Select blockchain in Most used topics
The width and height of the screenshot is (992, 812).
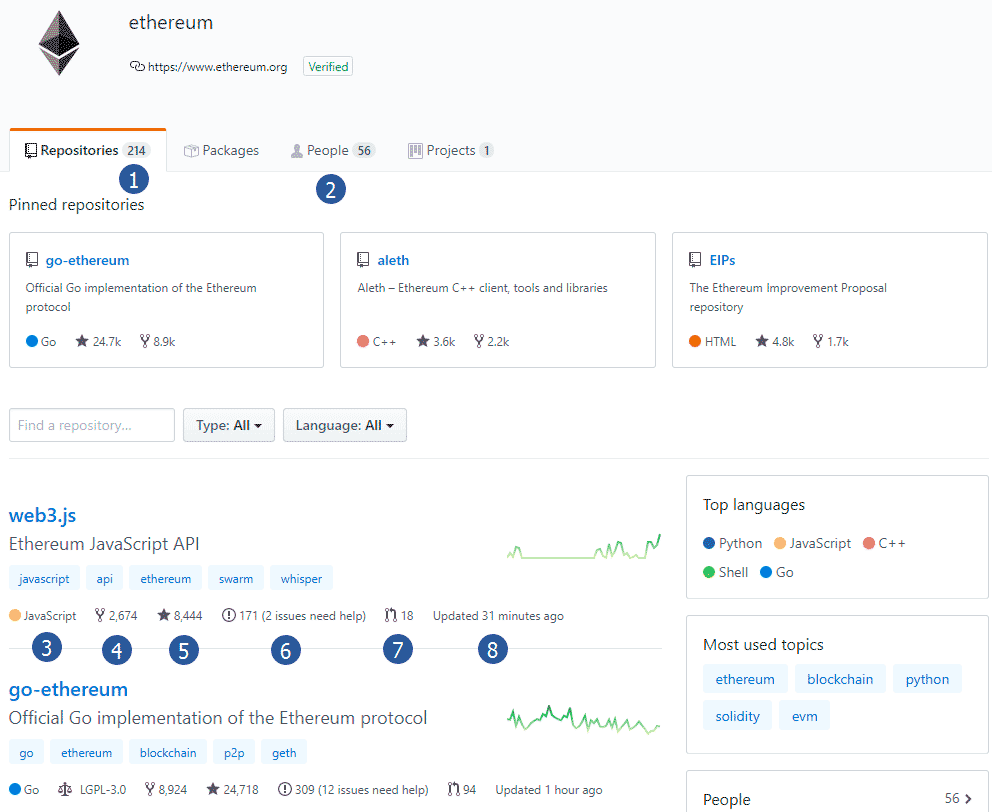[840, 679]
